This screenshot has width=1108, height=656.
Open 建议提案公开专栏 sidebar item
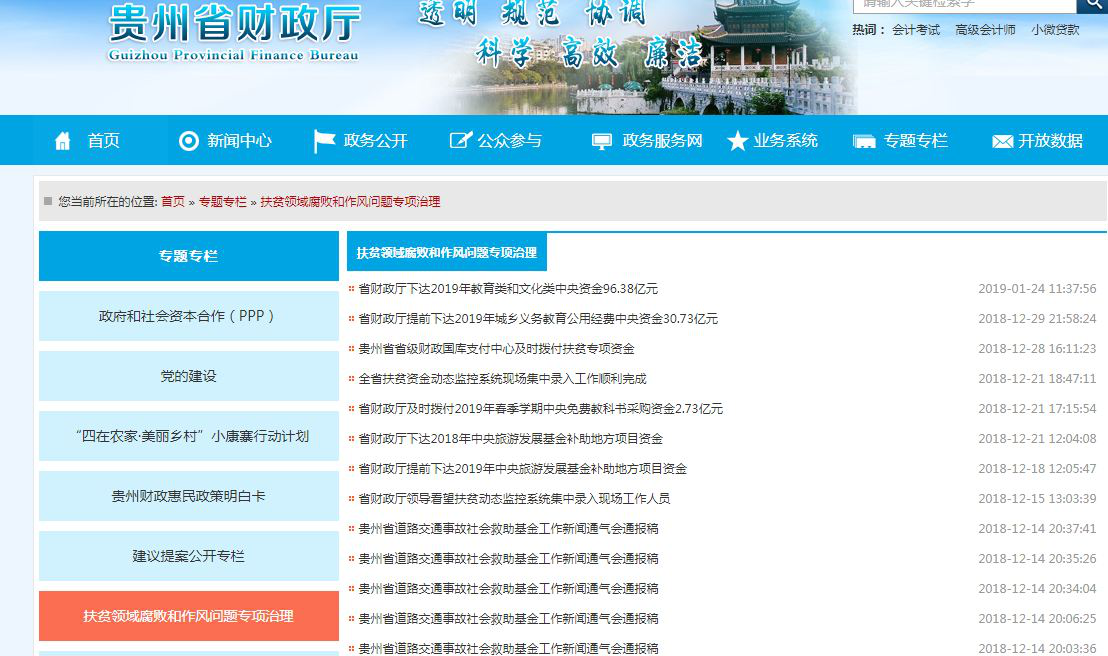click(x=188, y=556)
